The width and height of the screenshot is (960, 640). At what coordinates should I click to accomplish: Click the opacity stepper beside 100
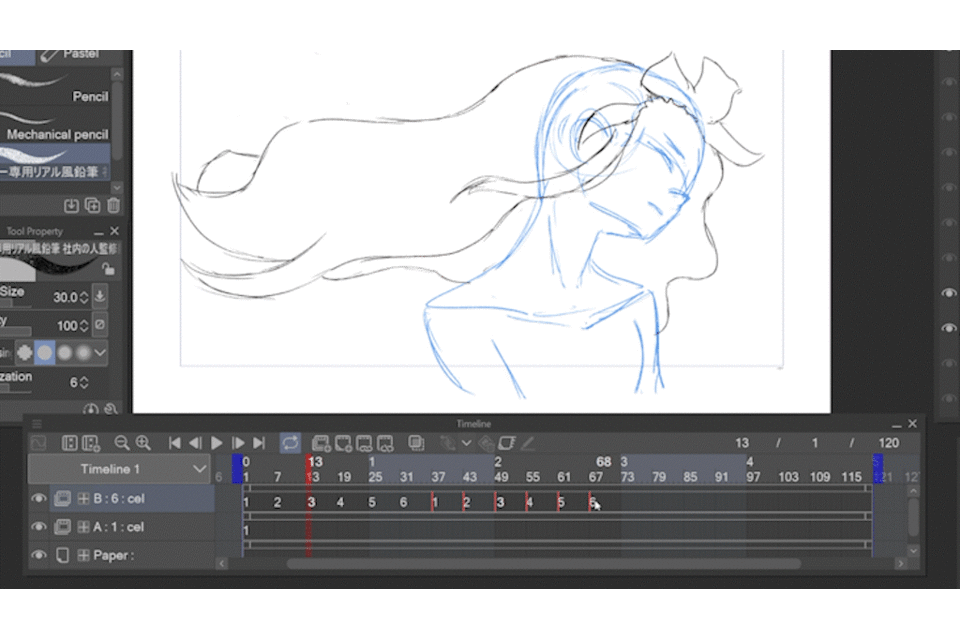(84, 326)
